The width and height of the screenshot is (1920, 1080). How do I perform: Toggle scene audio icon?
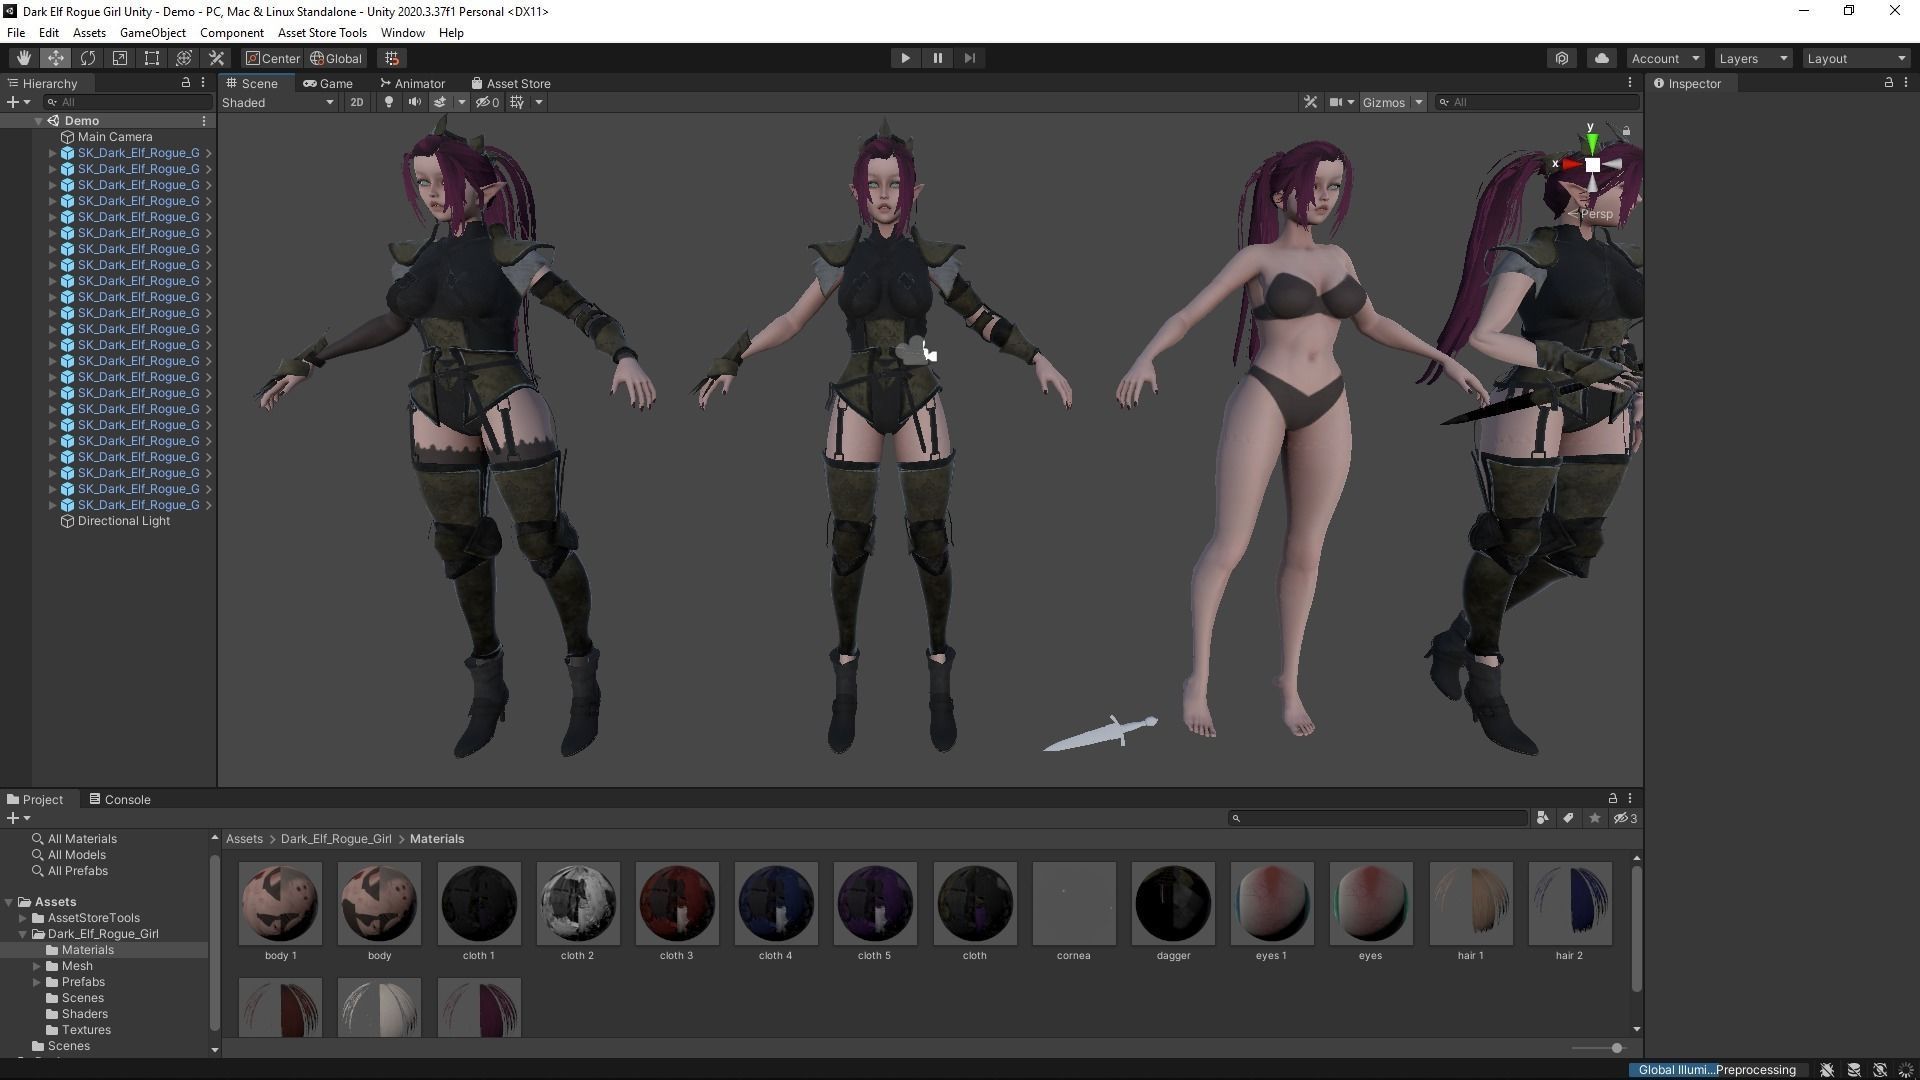click(x=414, y=102)
